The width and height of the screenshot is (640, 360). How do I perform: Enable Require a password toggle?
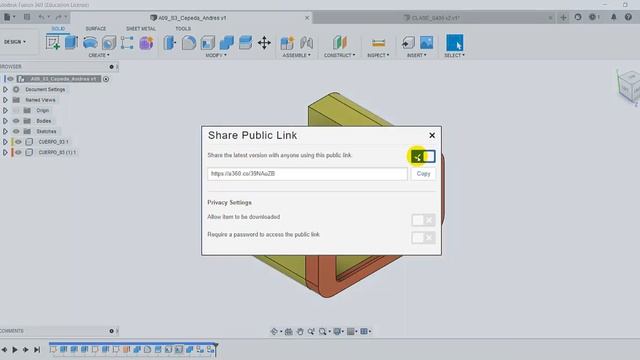point(423,238)
